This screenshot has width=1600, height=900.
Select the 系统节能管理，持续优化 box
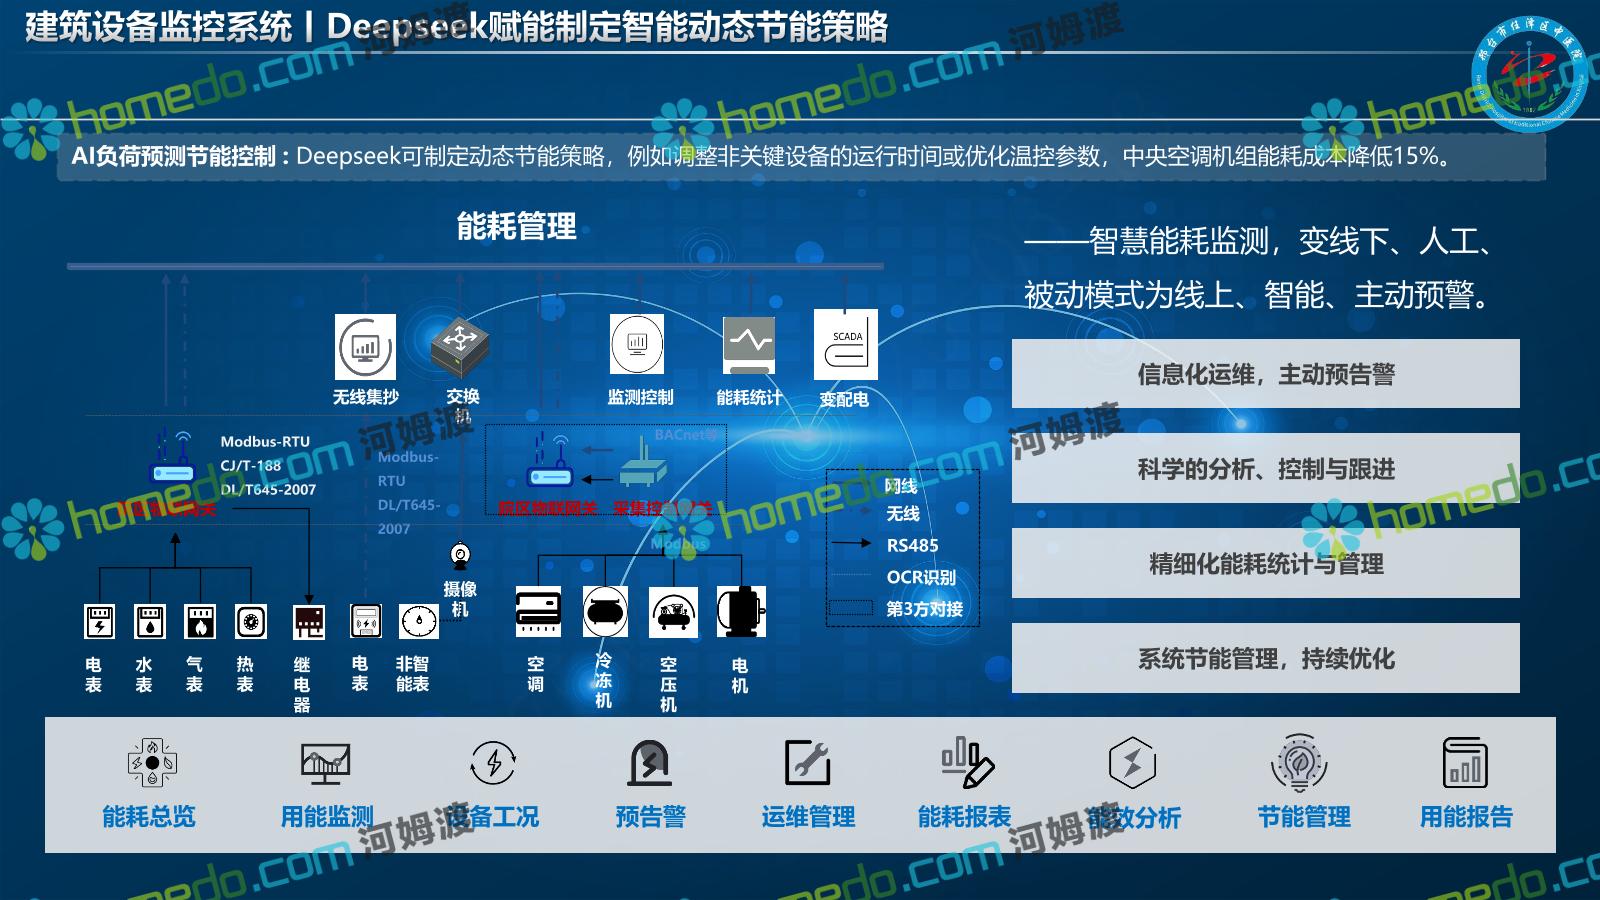(1265, 658)
